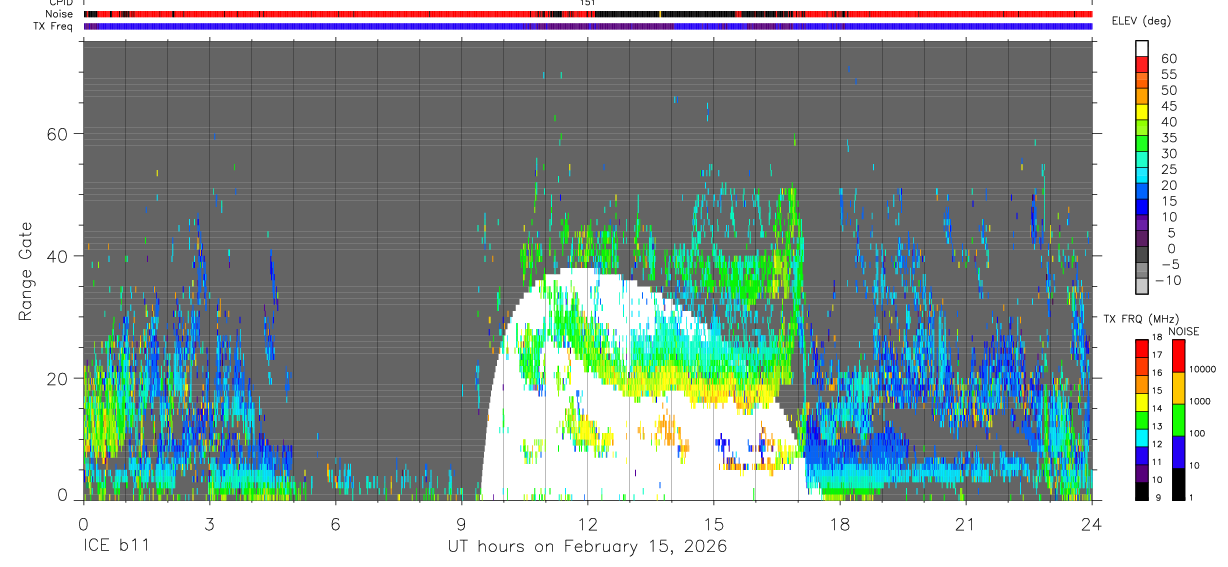
Task: Click the '45' label on ELEV colorbar
Action: (x=1168, y=106)
